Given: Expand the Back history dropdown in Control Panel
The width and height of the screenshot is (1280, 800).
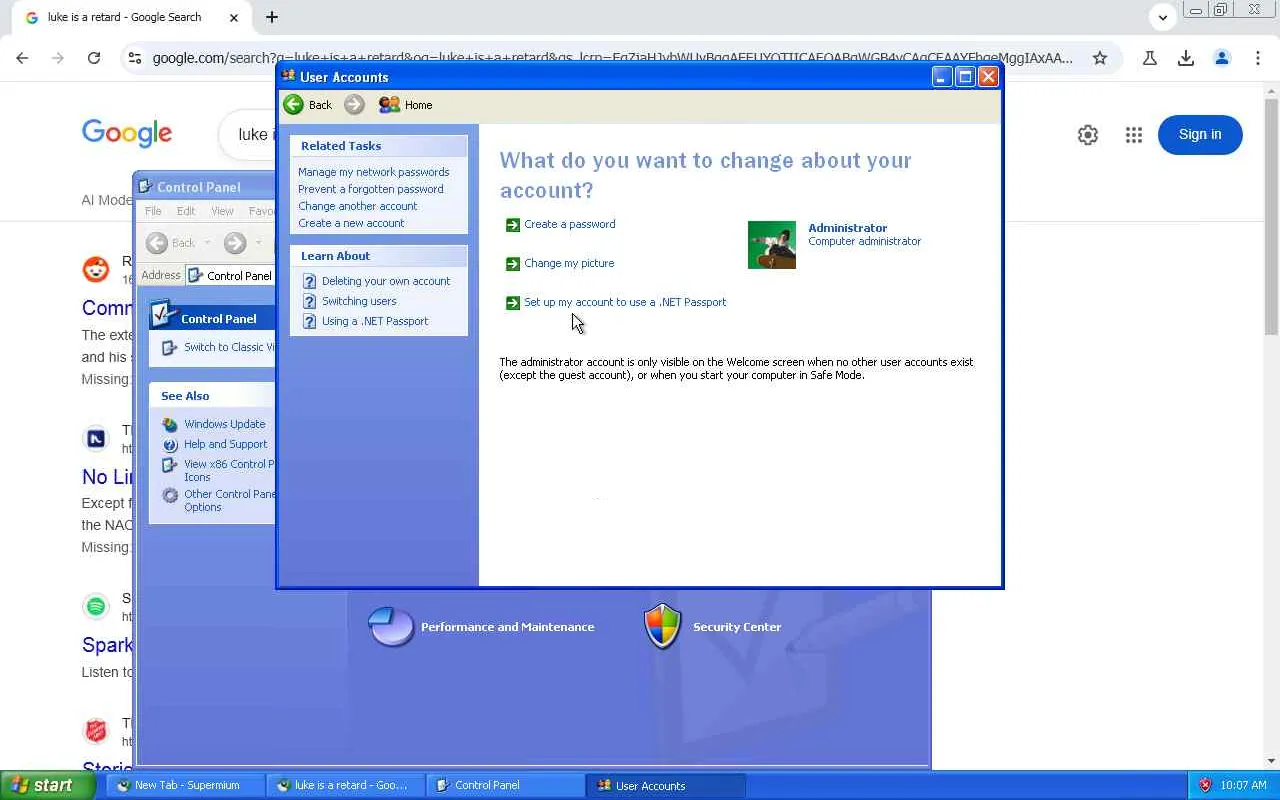Looking at the screenshot, I should pyautogui.click(x=208, y=243).
